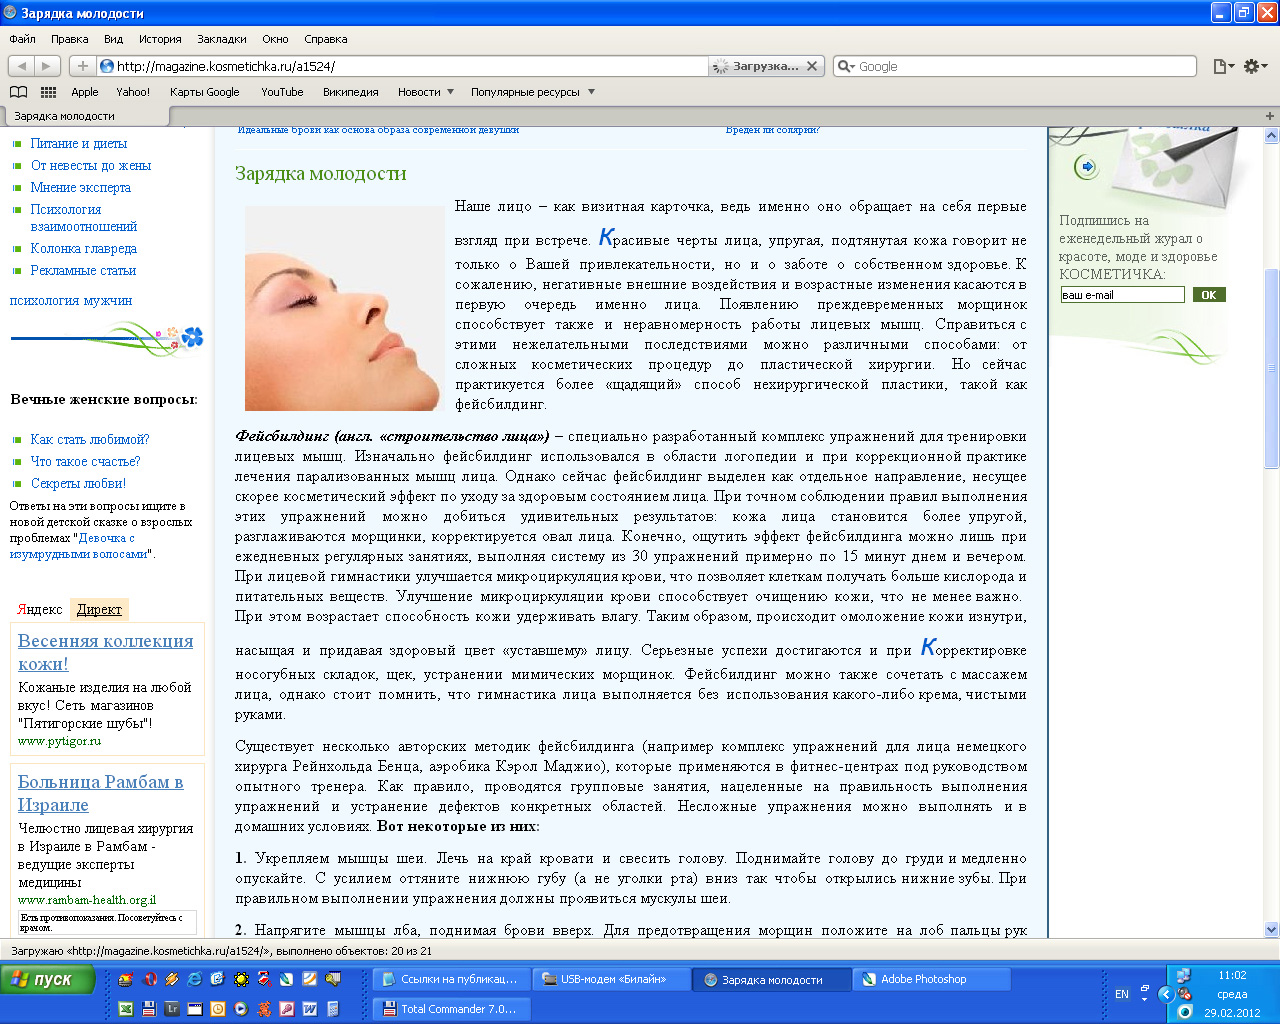Open the search magnifier dropdown in Google field
1280x1024 pixels.
click(x=846, y=66)
